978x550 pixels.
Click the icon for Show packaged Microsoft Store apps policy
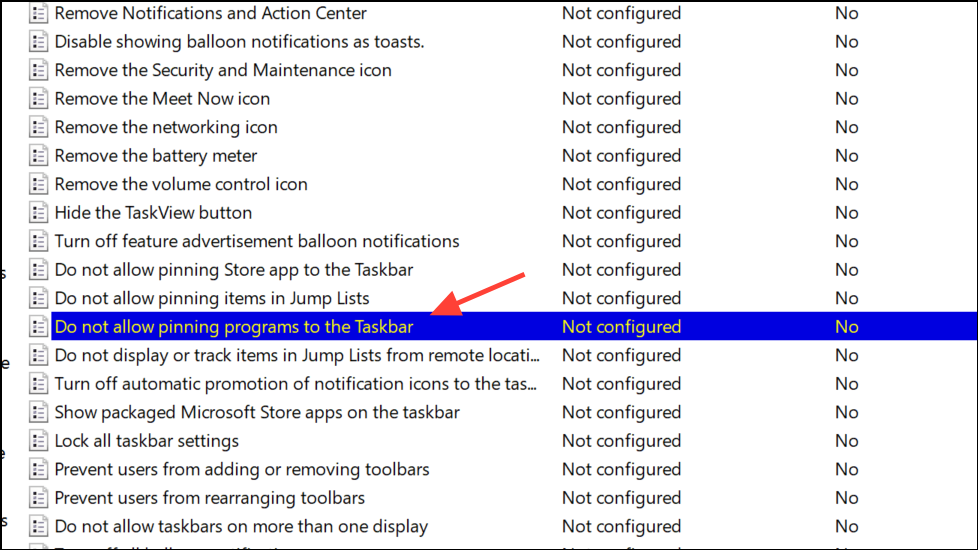point(39,412)
